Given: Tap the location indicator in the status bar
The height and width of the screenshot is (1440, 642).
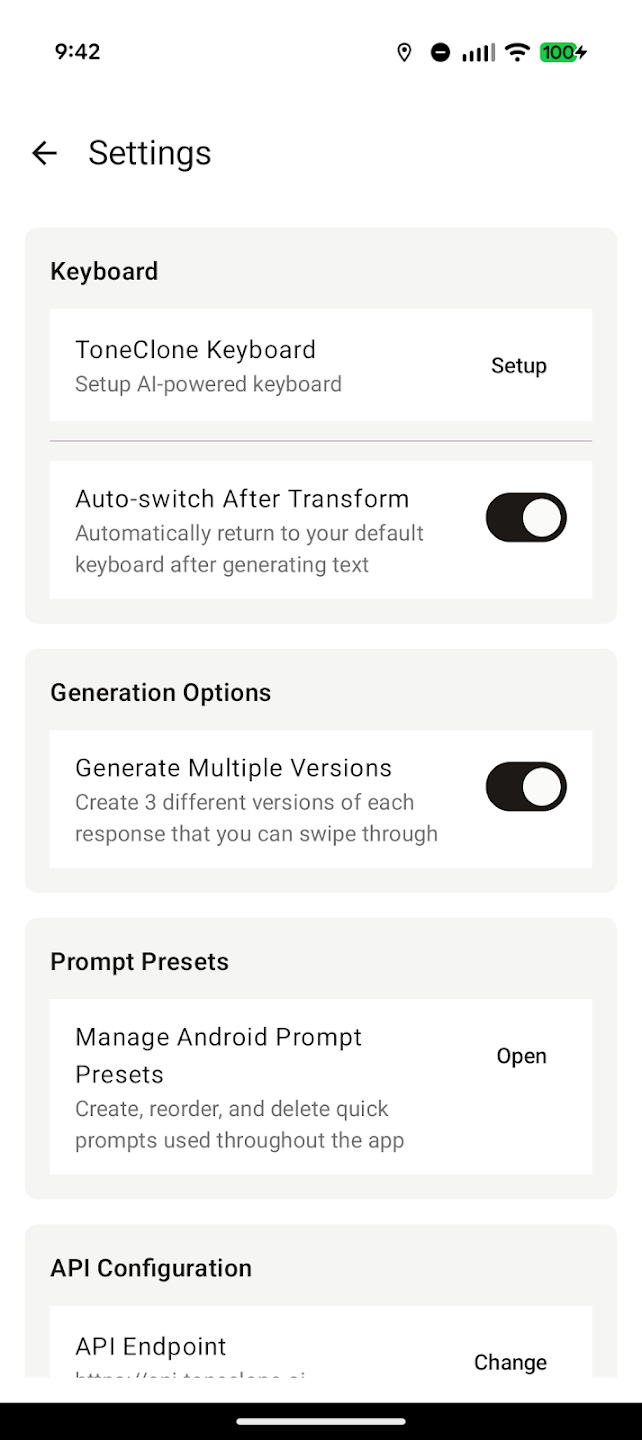Looking at the screenshot, I should tap(404, 52).
